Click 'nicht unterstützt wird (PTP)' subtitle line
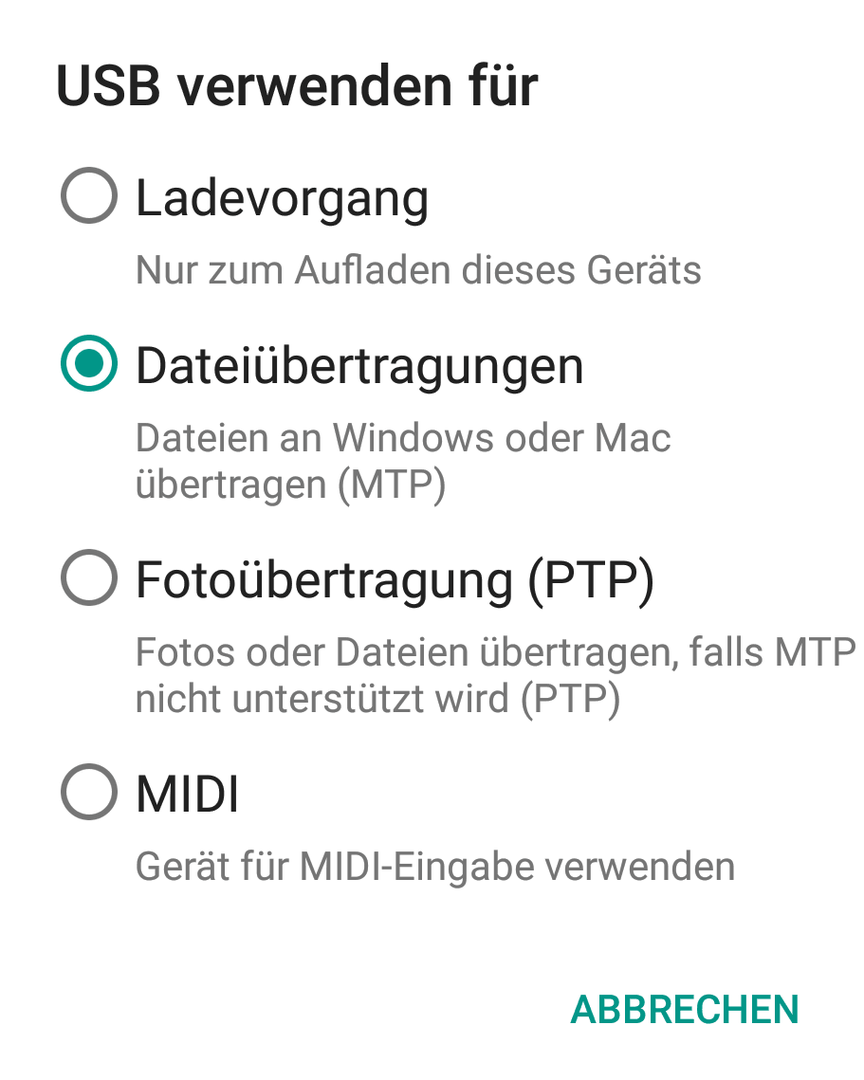The height and width of the screenshot is (1080, 864). pyautogui.click(x=378, y=698)
